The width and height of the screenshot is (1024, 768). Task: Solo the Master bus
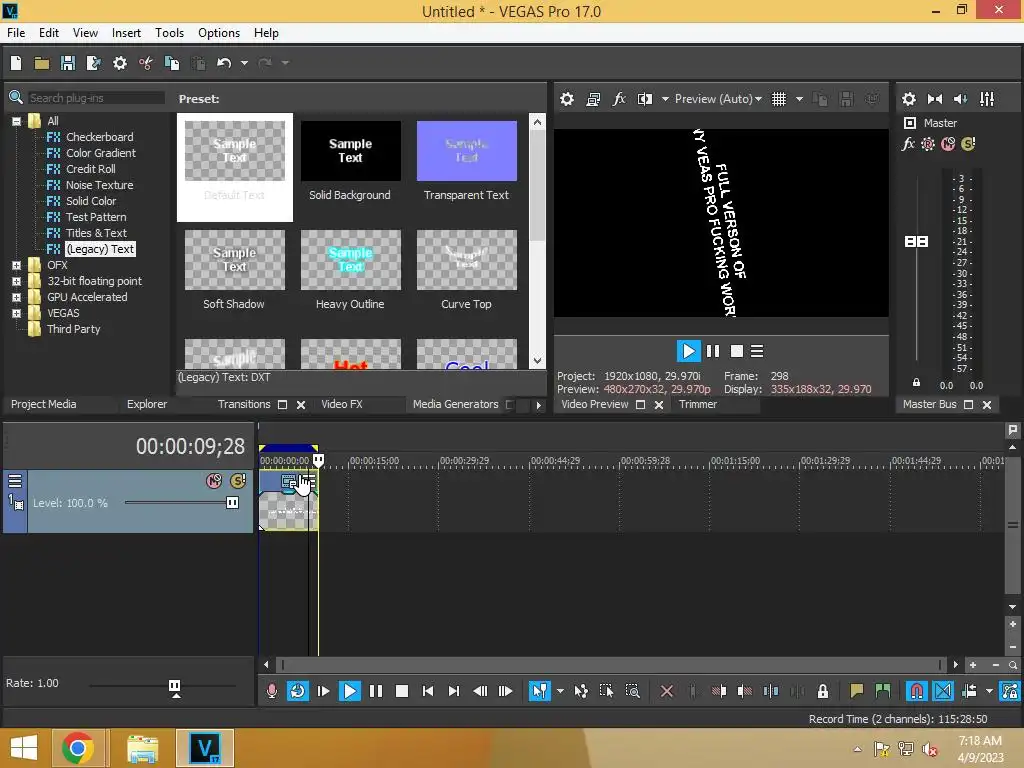tap(968, 144)
